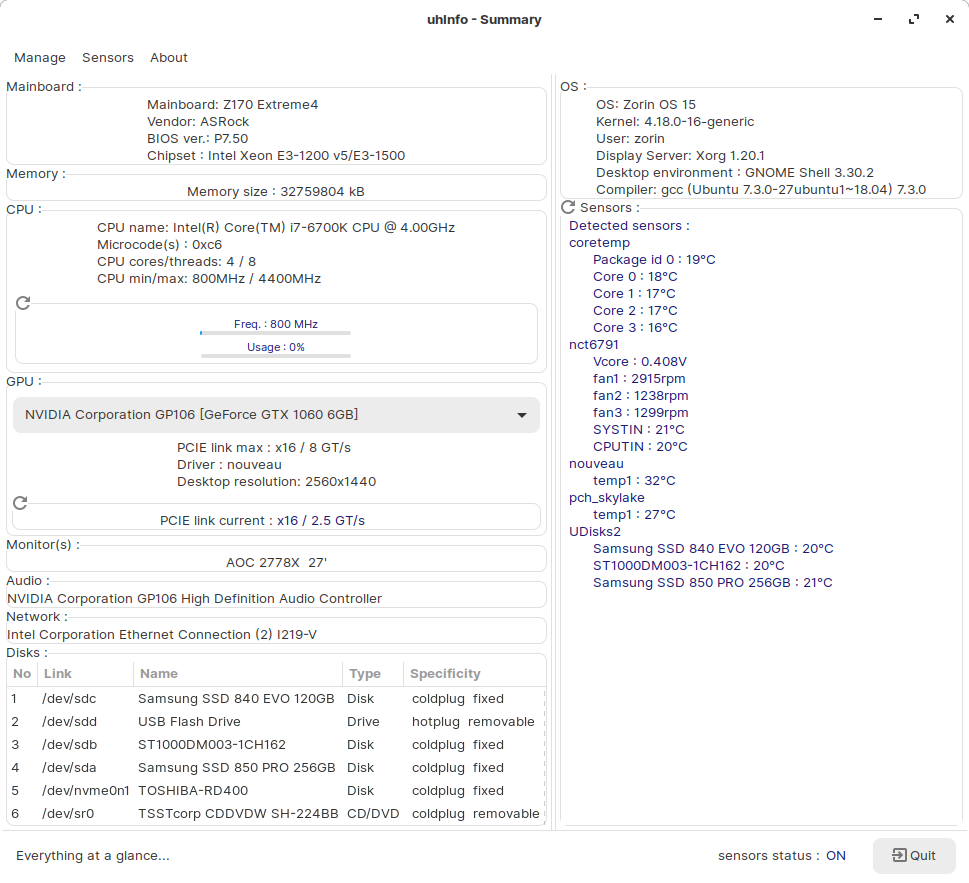Click the 'Memory size : 32759804 kB' value
Image resolution: width=969 pixels, height=883 pixels.
coord(276,192)
